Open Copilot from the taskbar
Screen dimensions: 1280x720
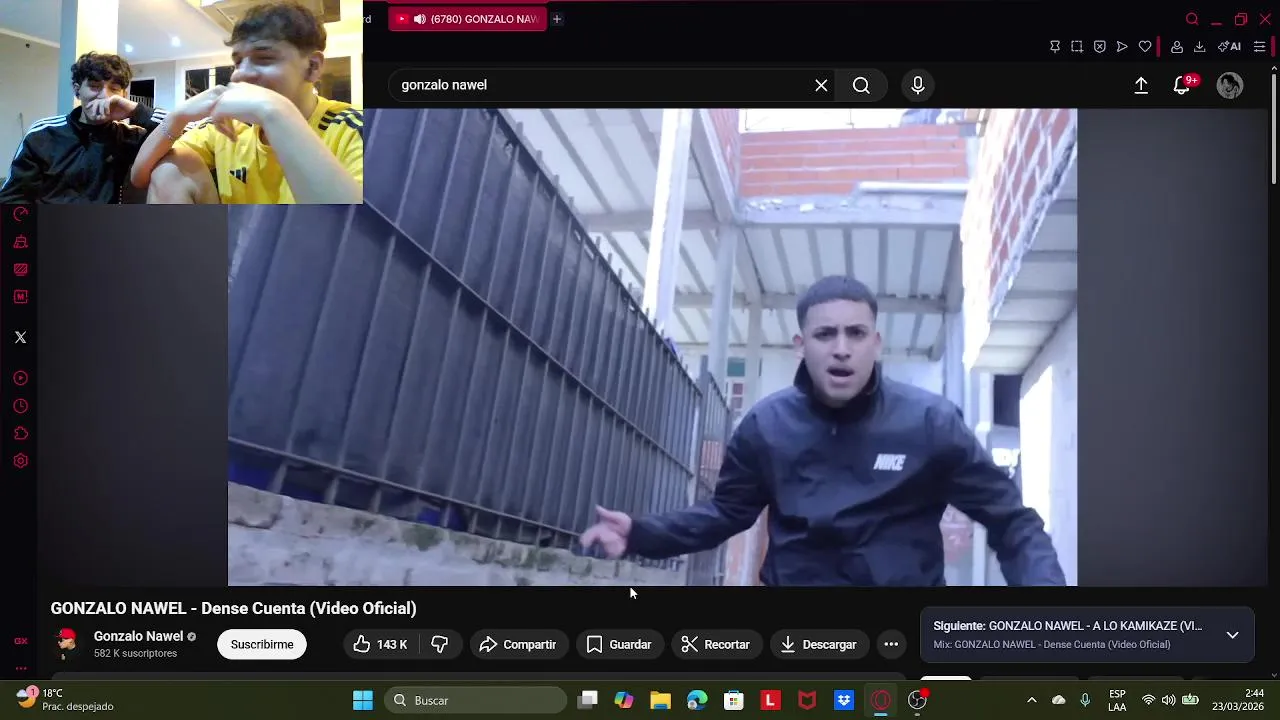624,700
